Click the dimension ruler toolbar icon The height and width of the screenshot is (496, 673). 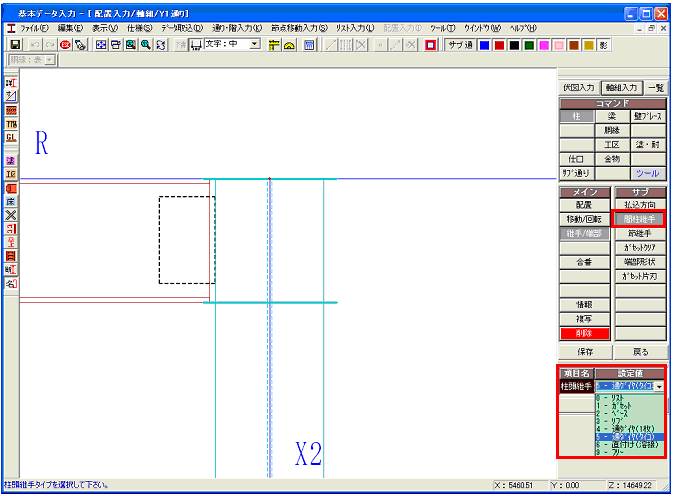(274, 45)
